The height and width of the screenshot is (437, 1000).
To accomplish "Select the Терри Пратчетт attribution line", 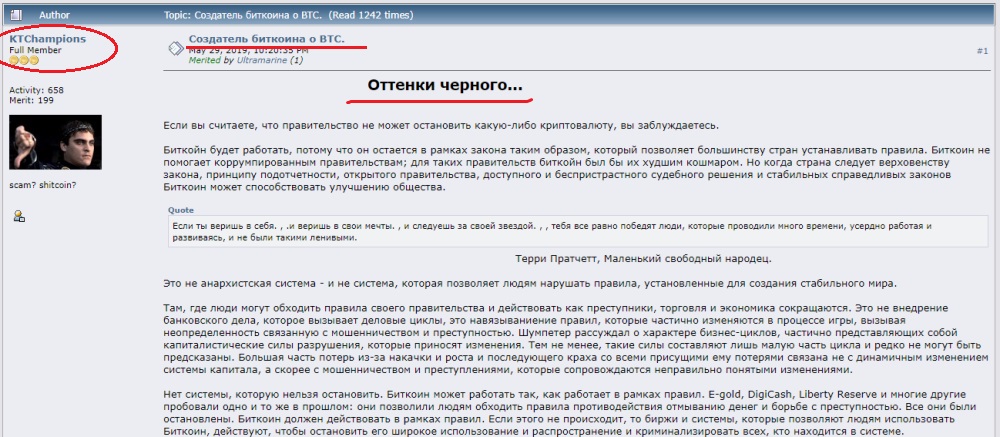I will (643, 258).
